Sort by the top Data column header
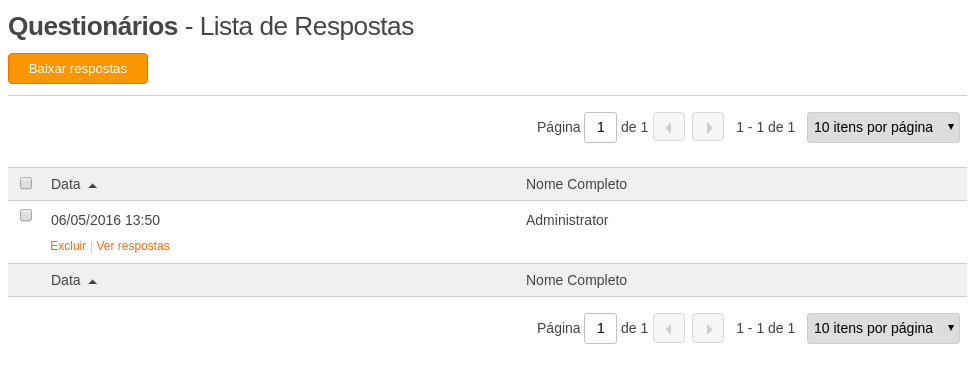Screen dimensions: 975x377 [66, 184]
